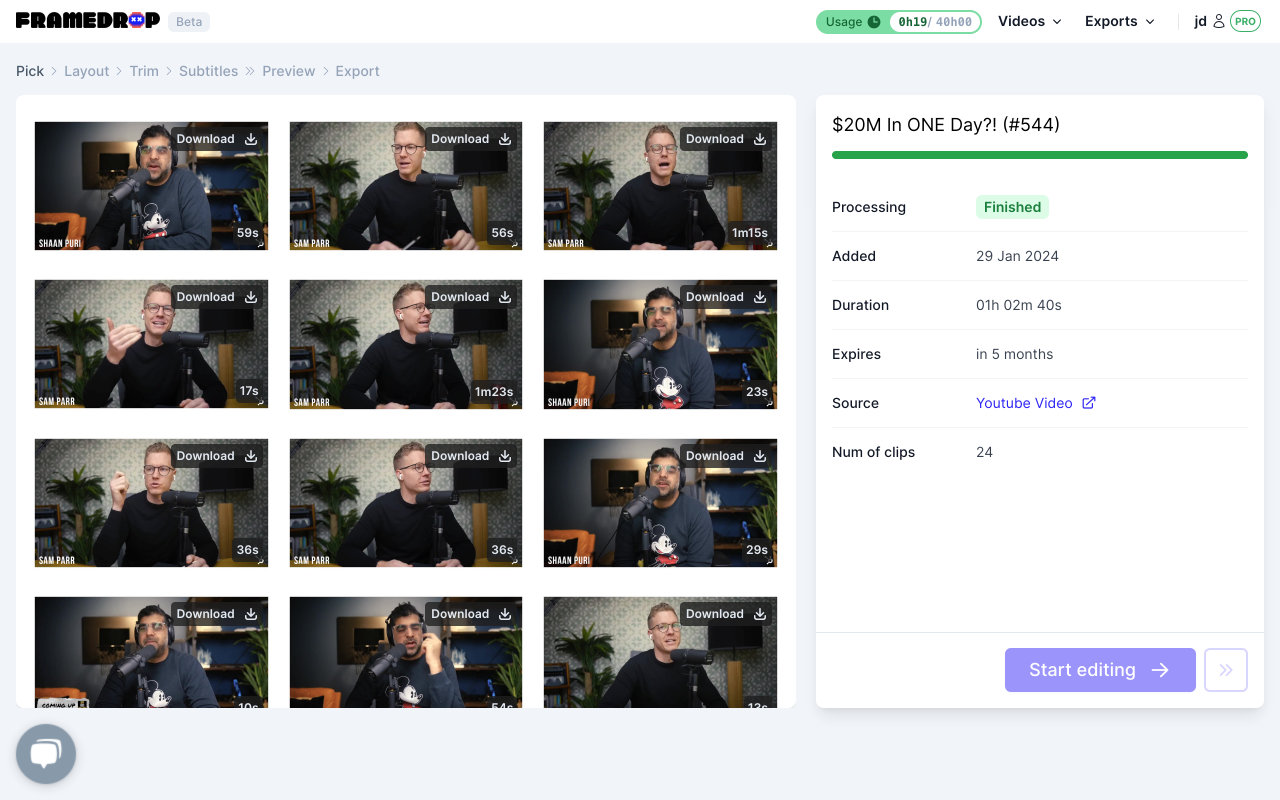Open the Youtube Video source link
The image size is (1280, 800).
(1024, 403)
